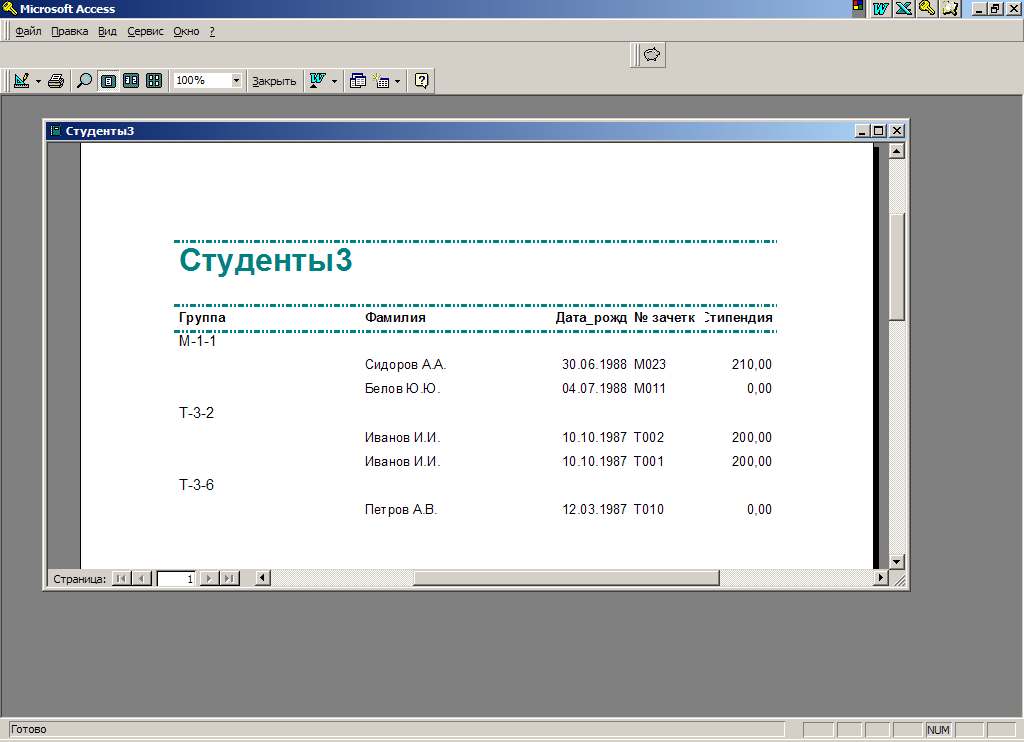The image size is (1024, 742).
Task: Click the Петров А.В. entry
Action: pos(401,509)
